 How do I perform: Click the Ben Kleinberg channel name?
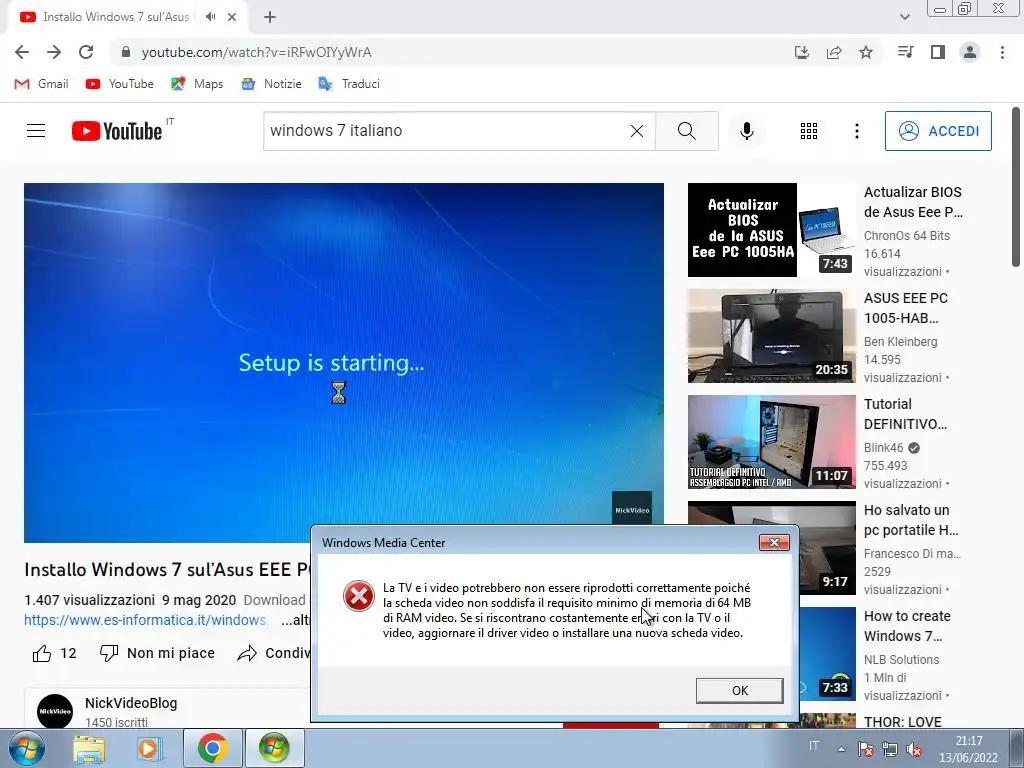point(900,342)
